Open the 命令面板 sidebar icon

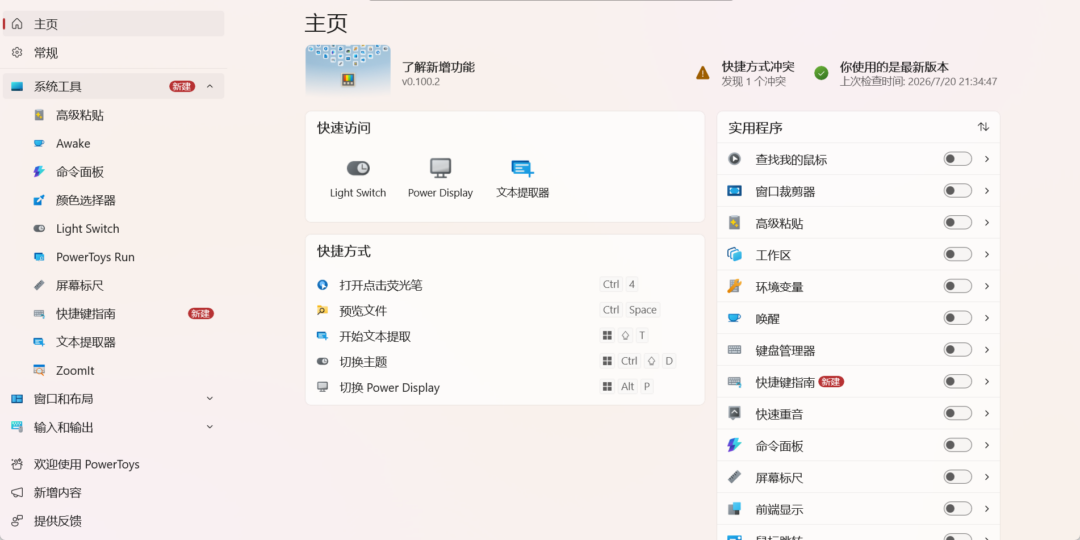click(x=39, y=172)
